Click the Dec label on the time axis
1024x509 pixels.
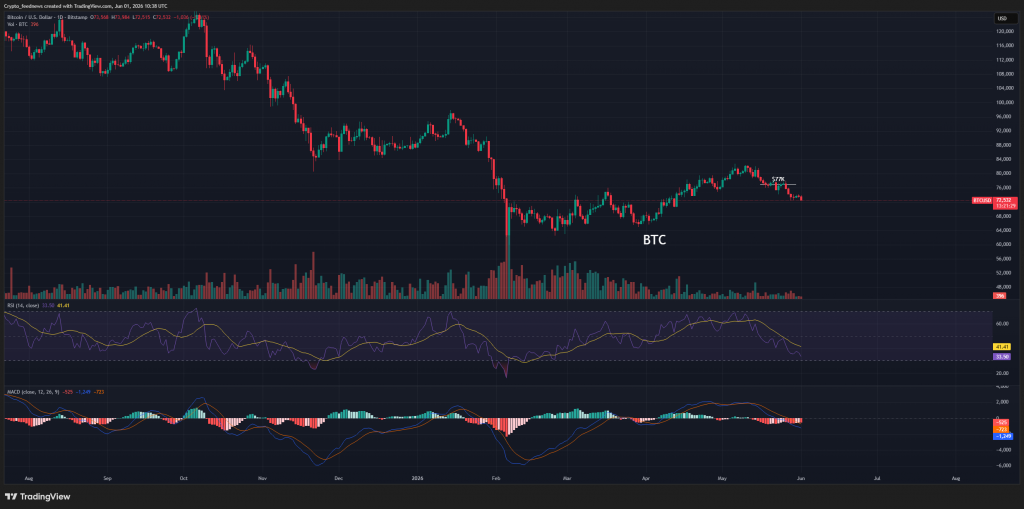point(338,478)
